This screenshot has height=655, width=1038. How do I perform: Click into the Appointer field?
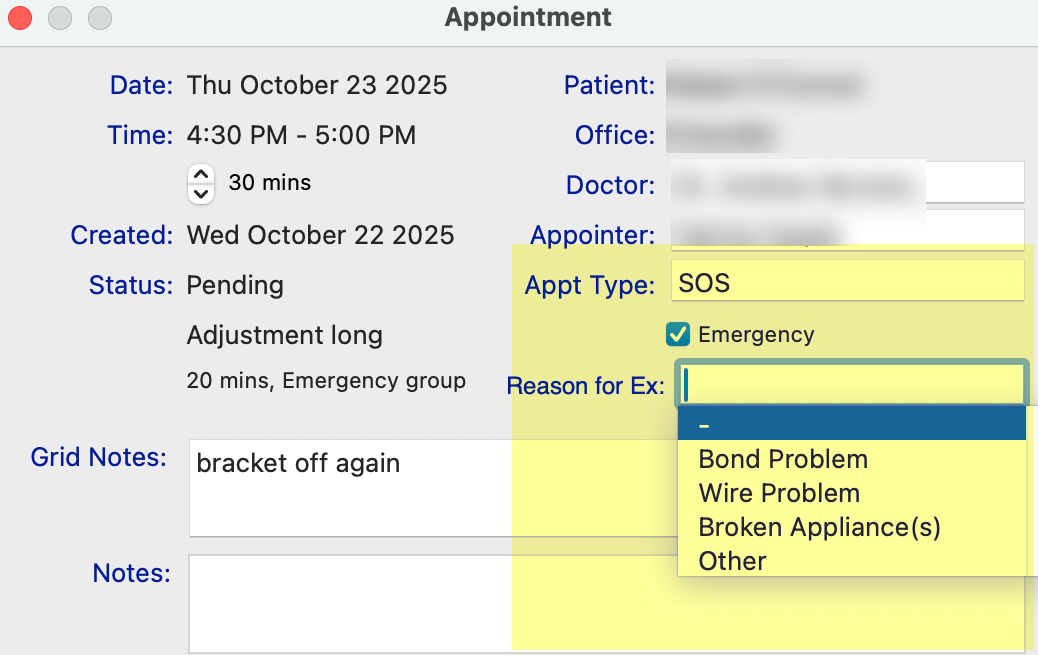(x=847, y=232)
